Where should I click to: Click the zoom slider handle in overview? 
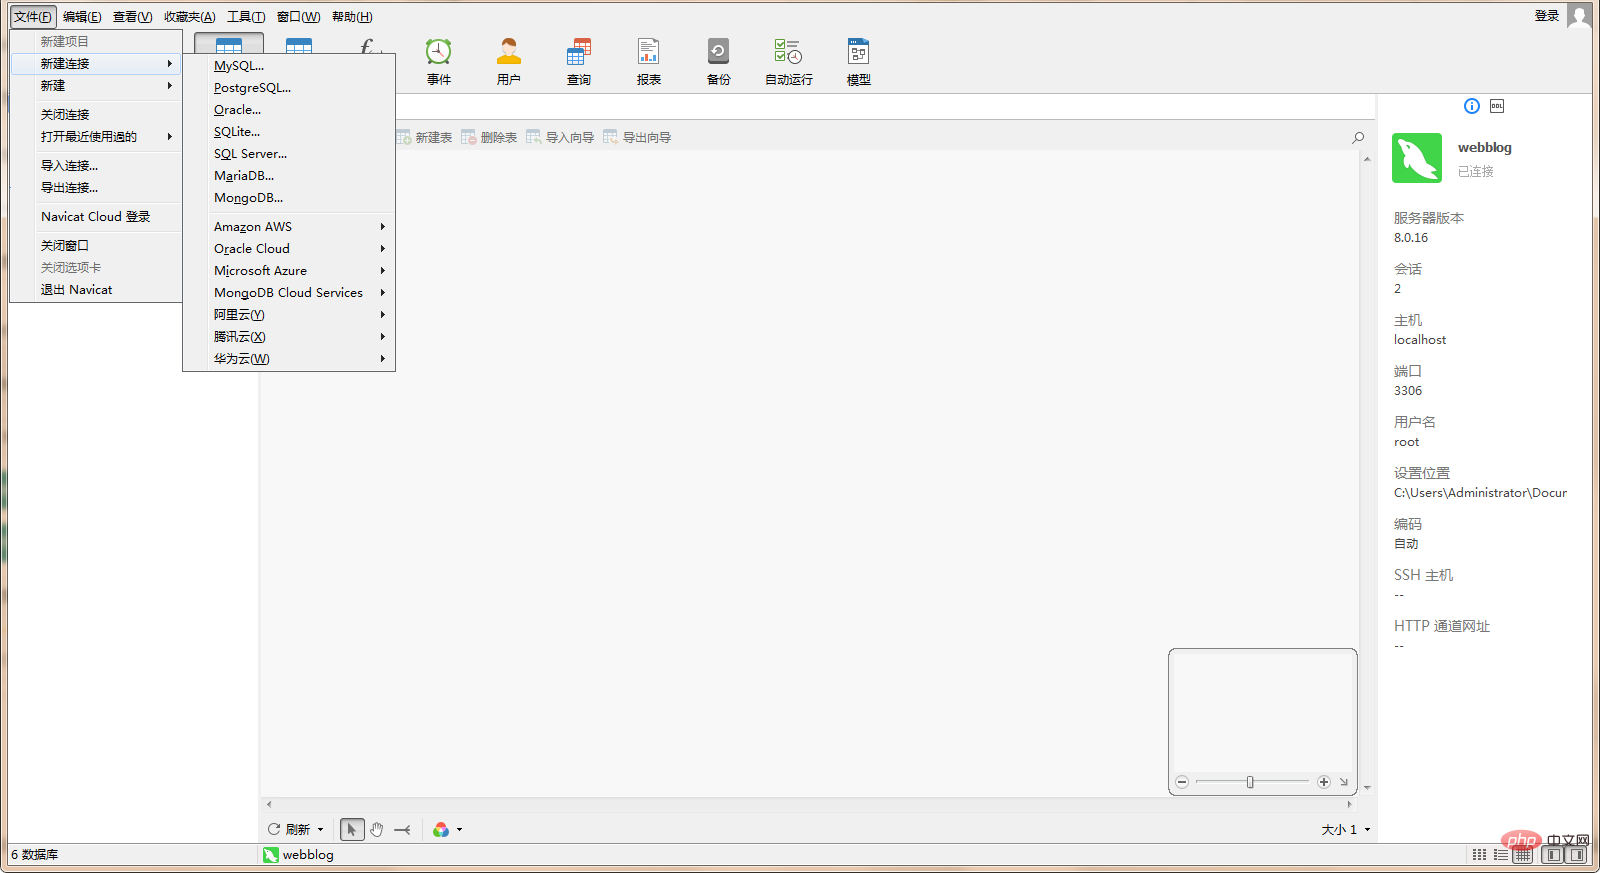1250,782
